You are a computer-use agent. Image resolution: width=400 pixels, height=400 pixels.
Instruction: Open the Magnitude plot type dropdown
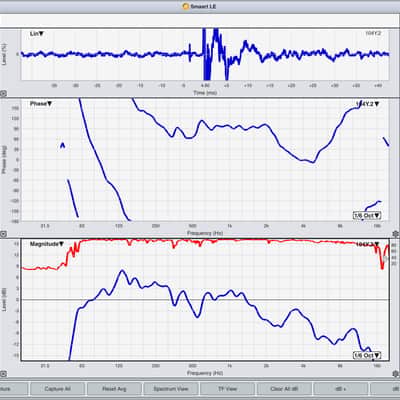(x=47, y=244)
